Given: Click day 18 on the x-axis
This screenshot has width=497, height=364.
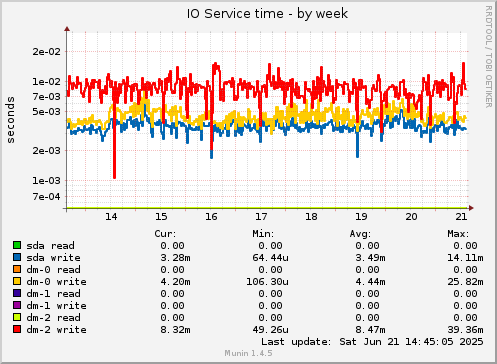Looking at the screenshot, I should 311,217.
